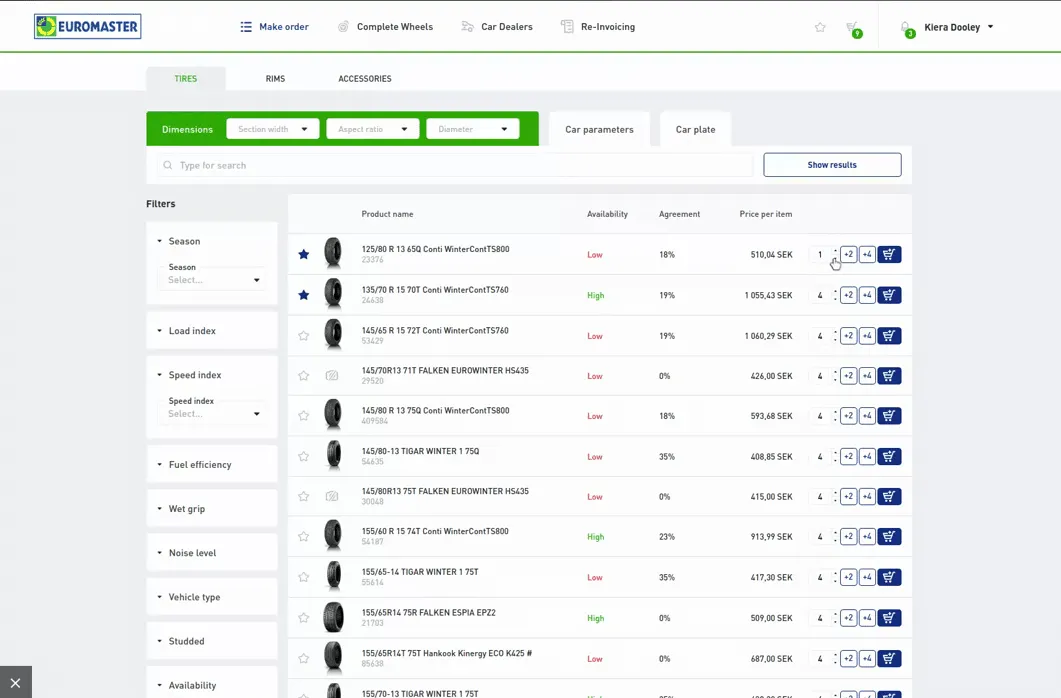Favorite 145/65 R 15 WinterContTS760
The height and width of the screenshot is (698, 1061).
[x=304, y=335]
